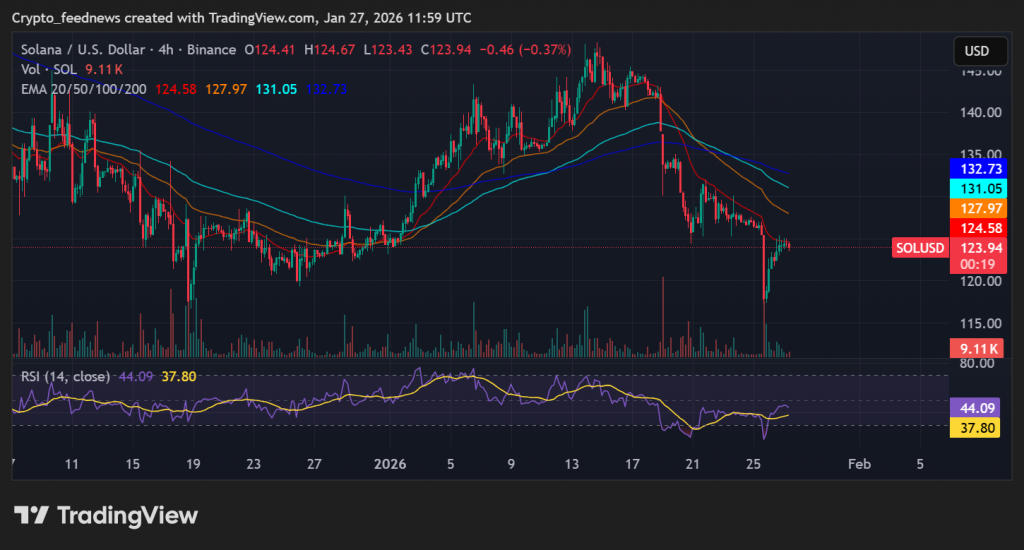This screenshot has width=1024, height=550.
Task: Click the purple 44.09 RSI axis label
Action: click(x=975, y=408)
